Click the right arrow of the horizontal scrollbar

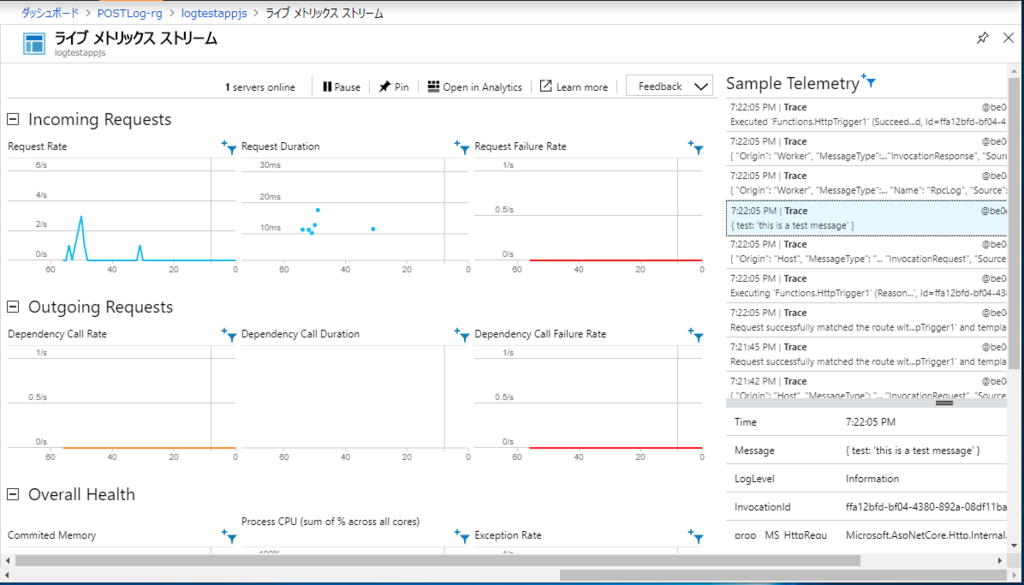[x=1000, y=560]
